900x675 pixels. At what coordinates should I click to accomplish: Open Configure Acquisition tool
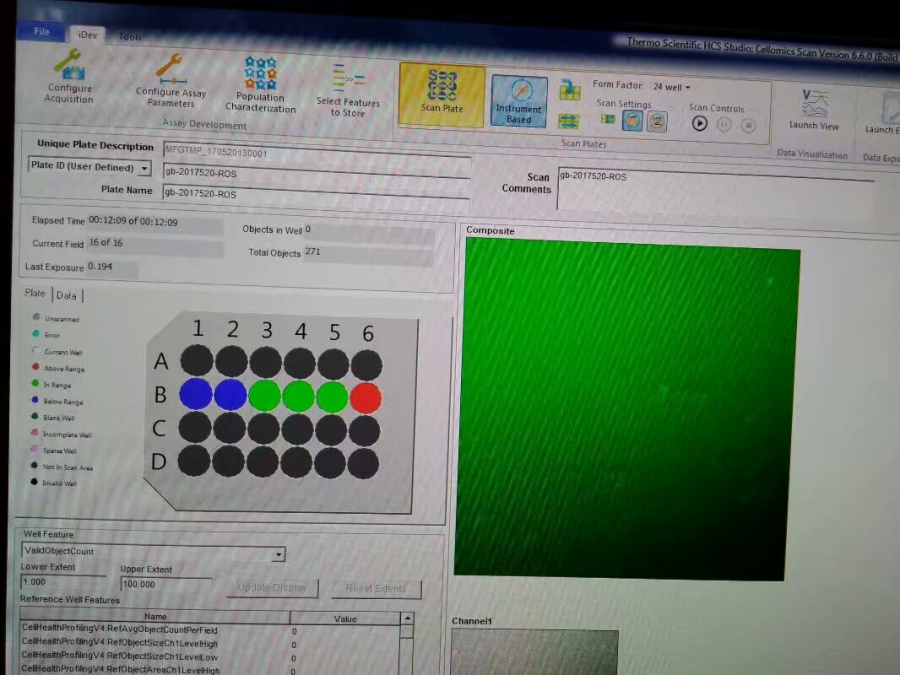point(69,77)
